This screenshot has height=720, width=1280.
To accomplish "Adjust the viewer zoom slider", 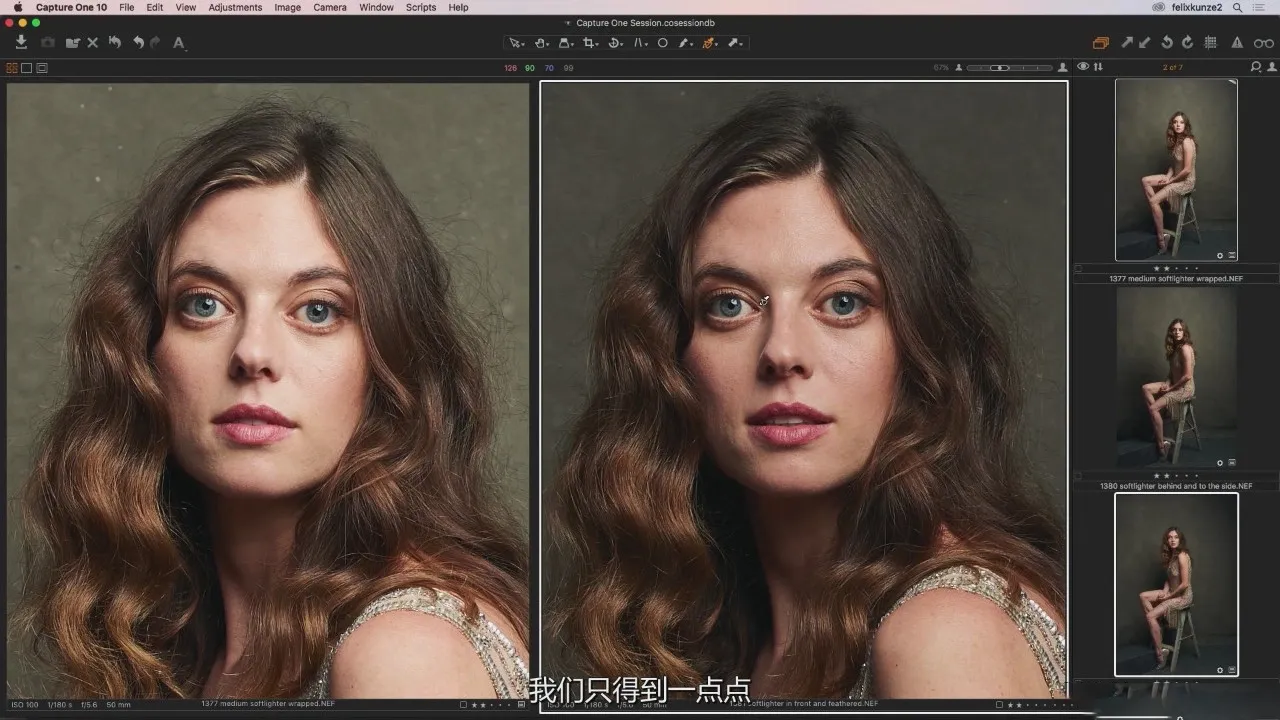I will (x=1008, y=68).
